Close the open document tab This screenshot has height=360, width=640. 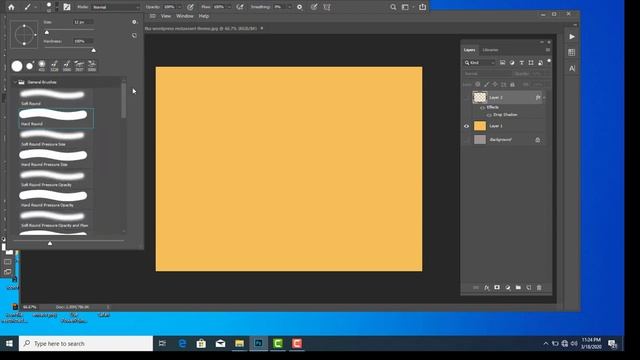262,29
